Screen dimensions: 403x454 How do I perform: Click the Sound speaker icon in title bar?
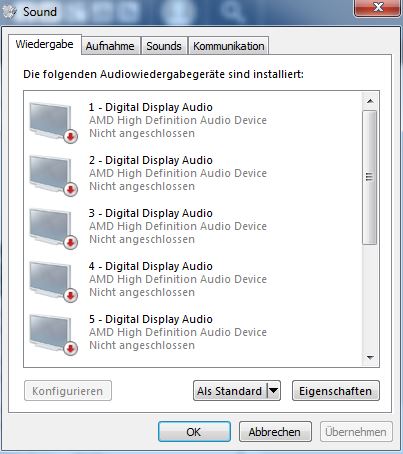(x=9, y=12)
